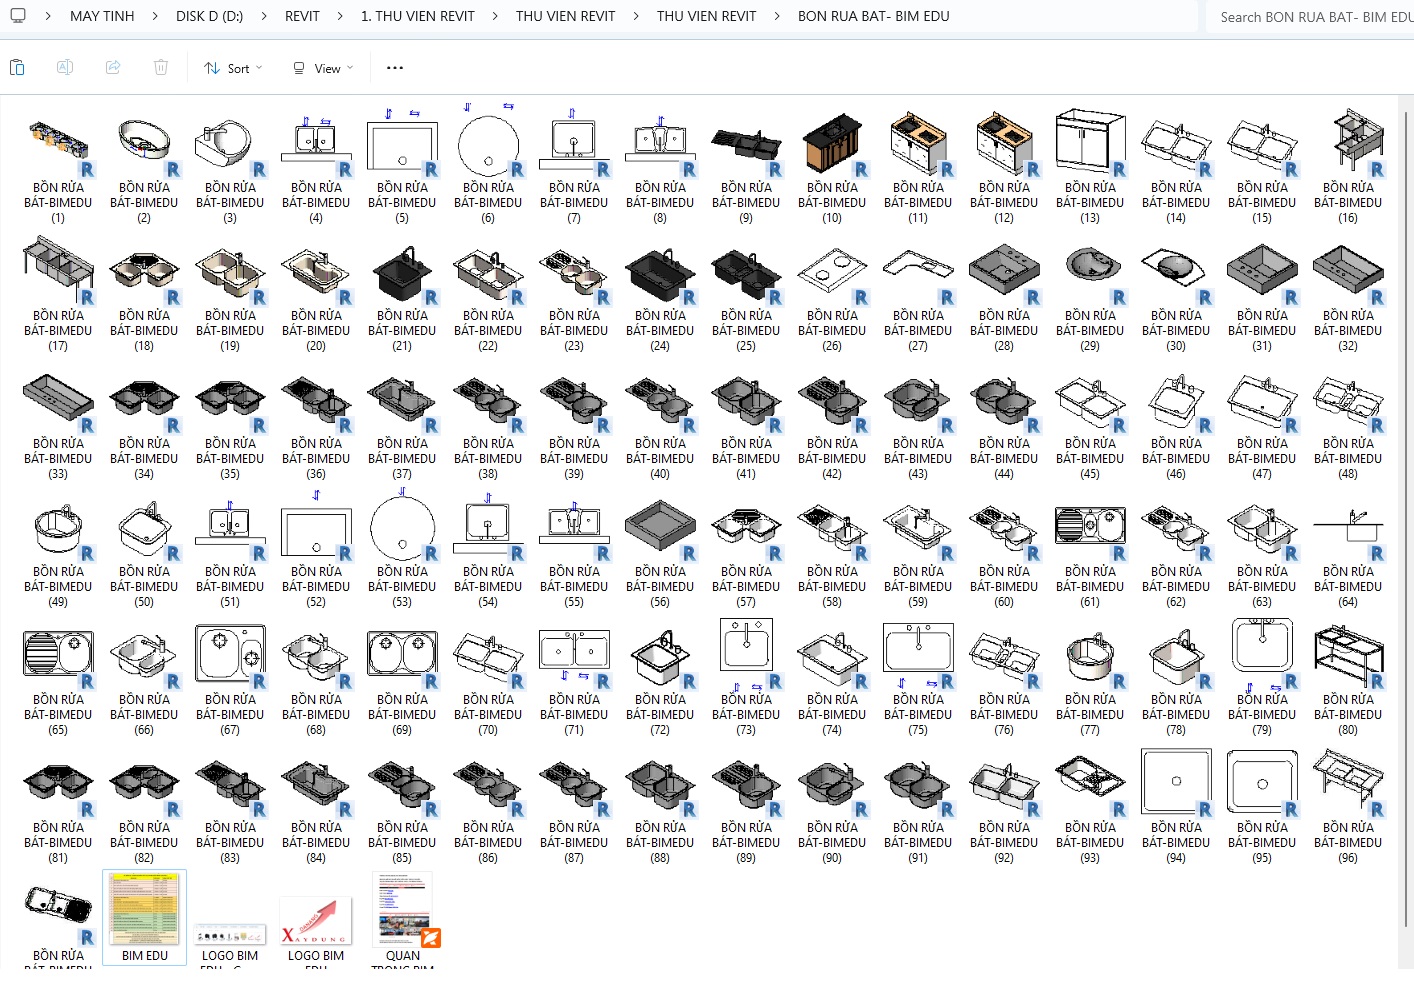Select the BÔN RỬA BÁT-BIMEDU (61) file
The height and width of the screenshot is (983, 1414).
[x=1090, y=552]
